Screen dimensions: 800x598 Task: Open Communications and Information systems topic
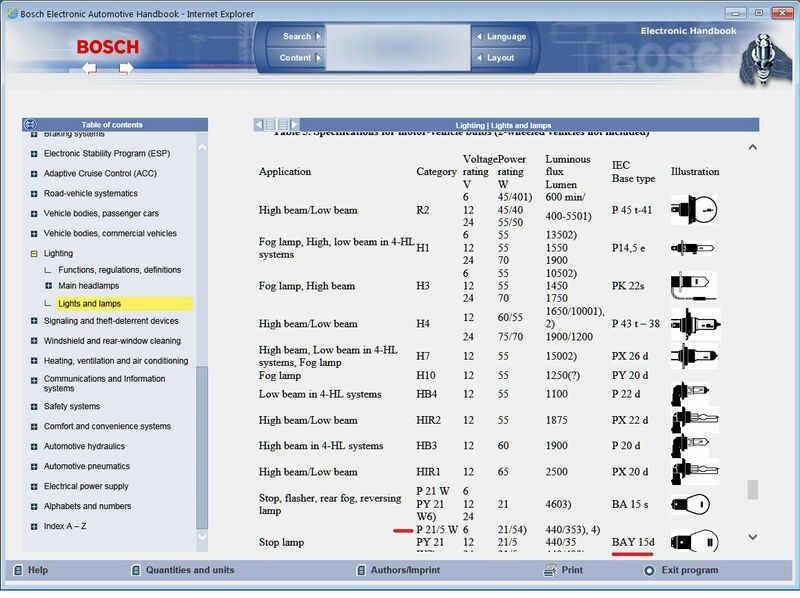pyautogui.click(x=105, y=383)
